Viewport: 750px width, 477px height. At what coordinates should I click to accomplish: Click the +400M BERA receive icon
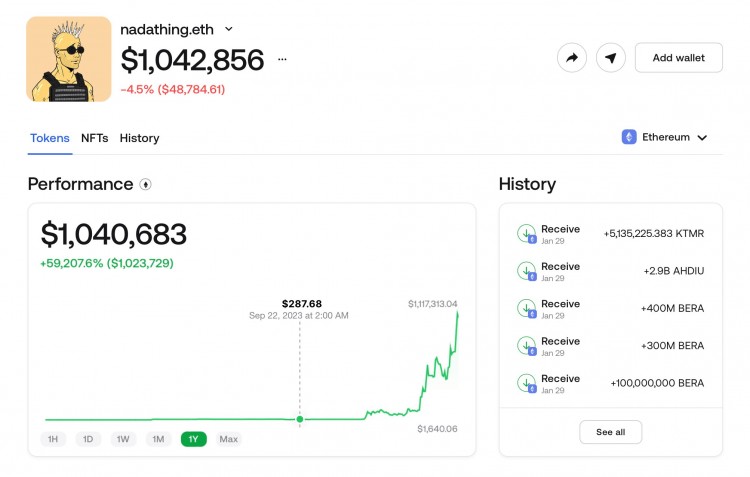[x=527, y=308]
